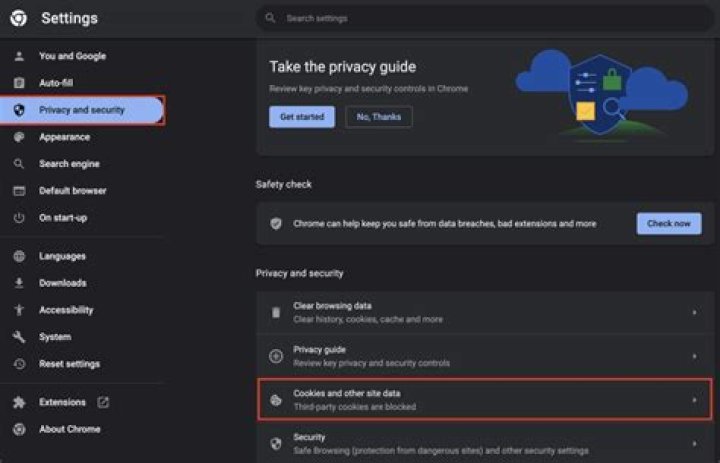Click Get started on the privacy guide

click(302, 117)
